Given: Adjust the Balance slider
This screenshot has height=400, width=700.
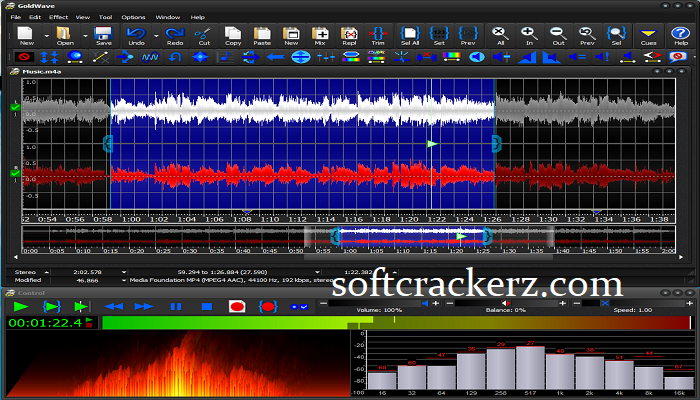Looking at the screenshot, I should coord(506,303).
